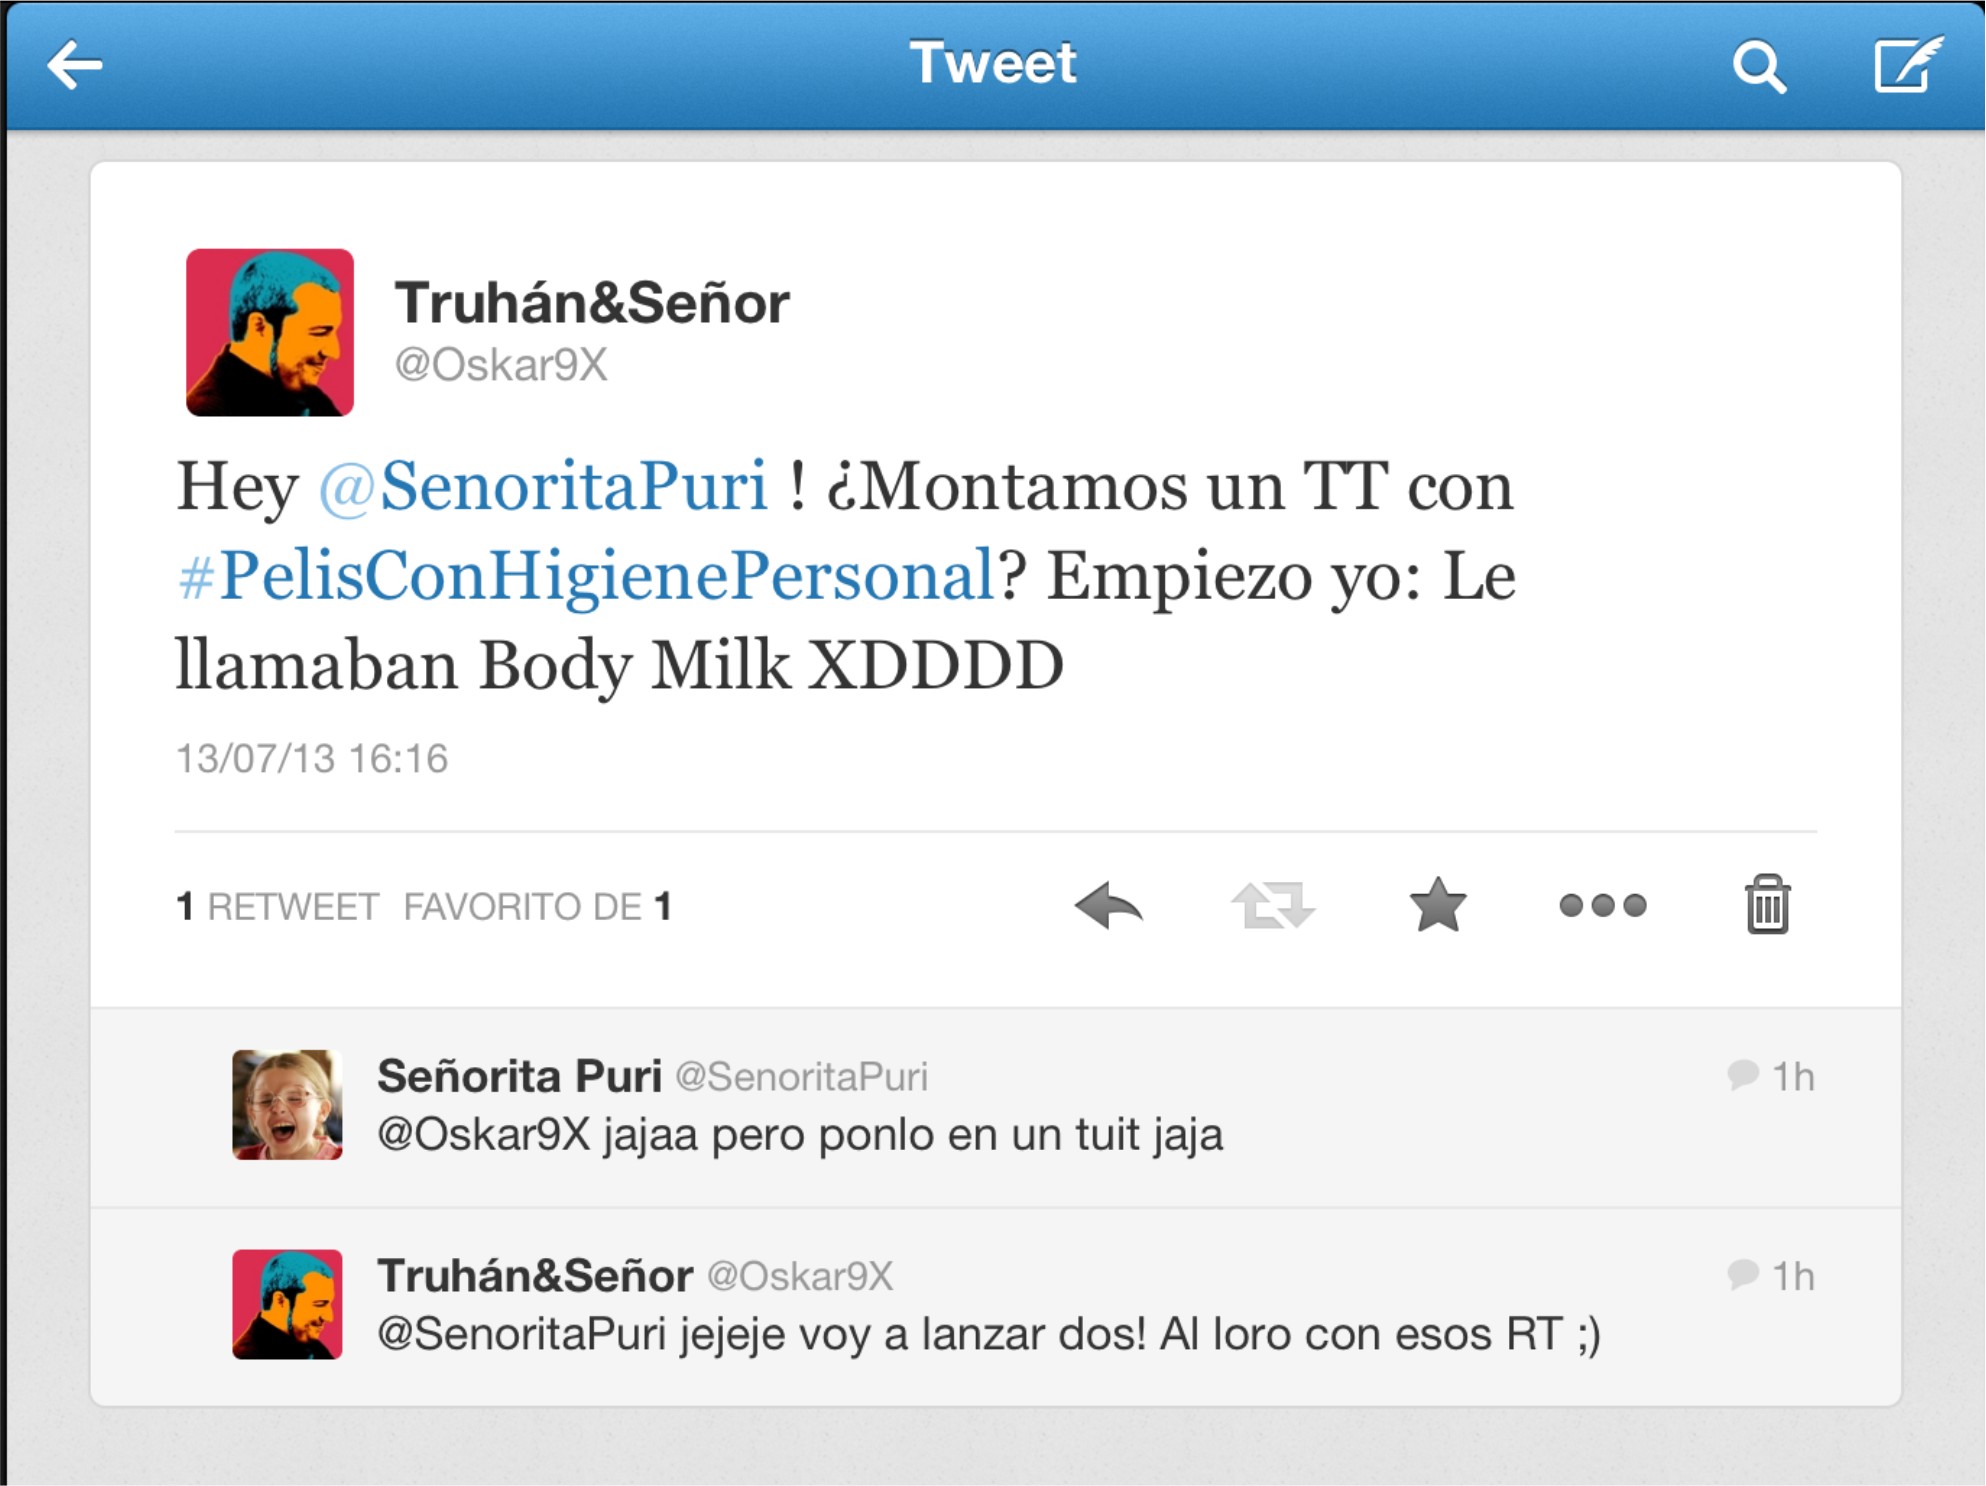Viewport: 1986px width, 1486px height.
Task: Reply to the tweet with arrow icon
Action: coord(1109,906)
